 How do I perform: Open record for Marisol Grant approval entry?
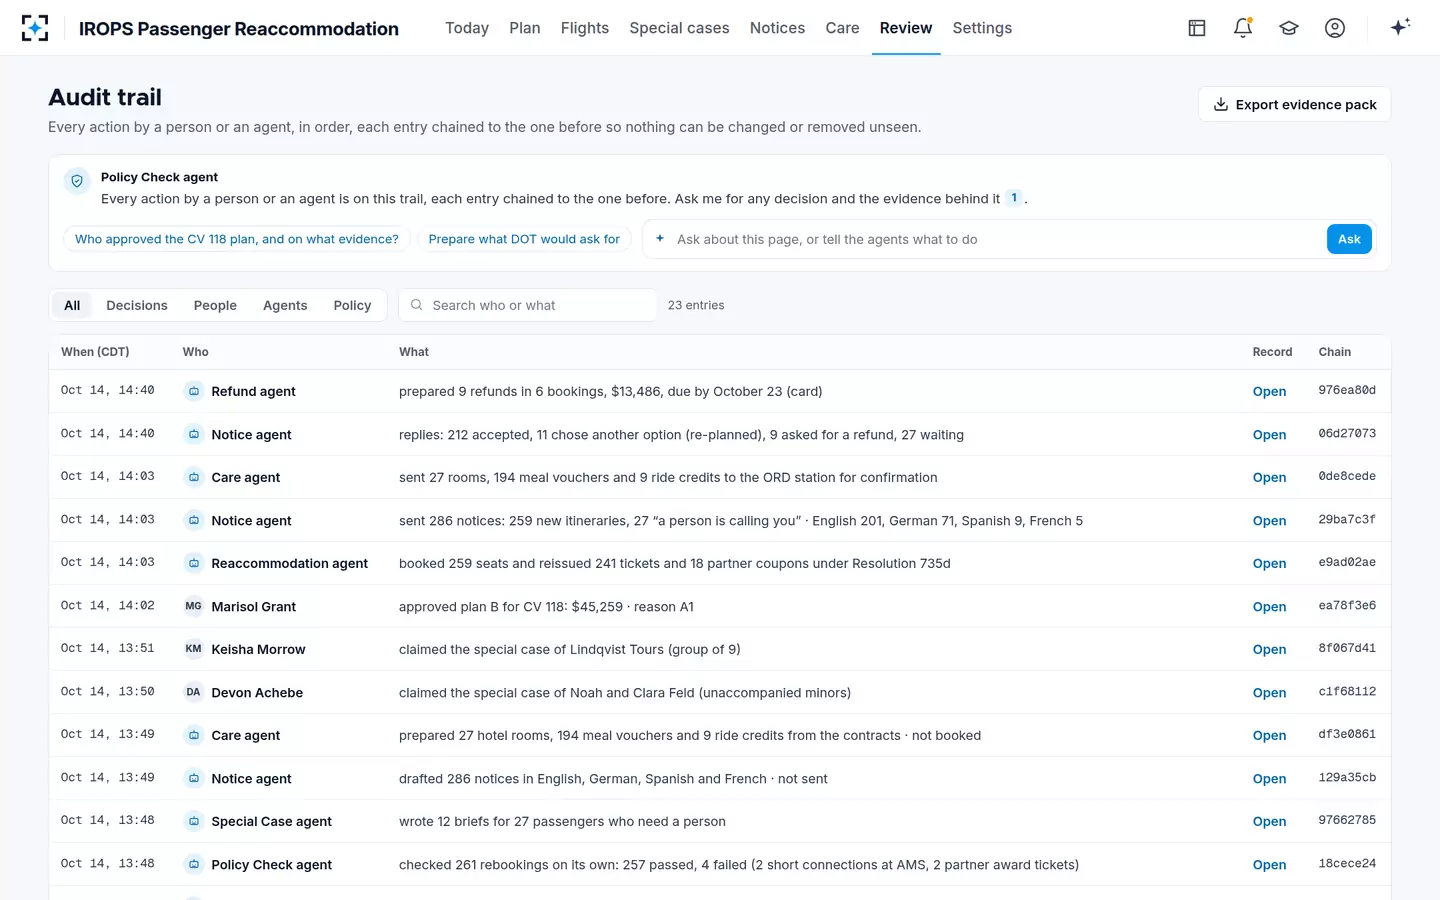tap(1269, 607)
